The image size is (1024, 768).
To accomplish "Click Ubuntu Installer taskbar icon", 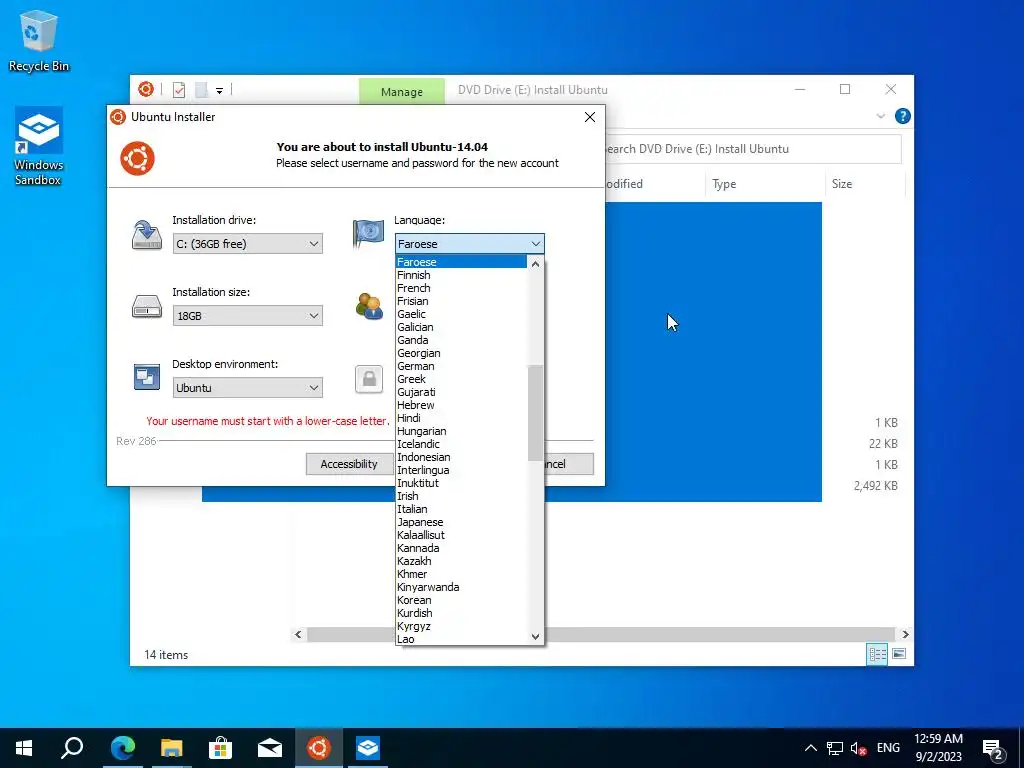I will [x=319, y=748].
